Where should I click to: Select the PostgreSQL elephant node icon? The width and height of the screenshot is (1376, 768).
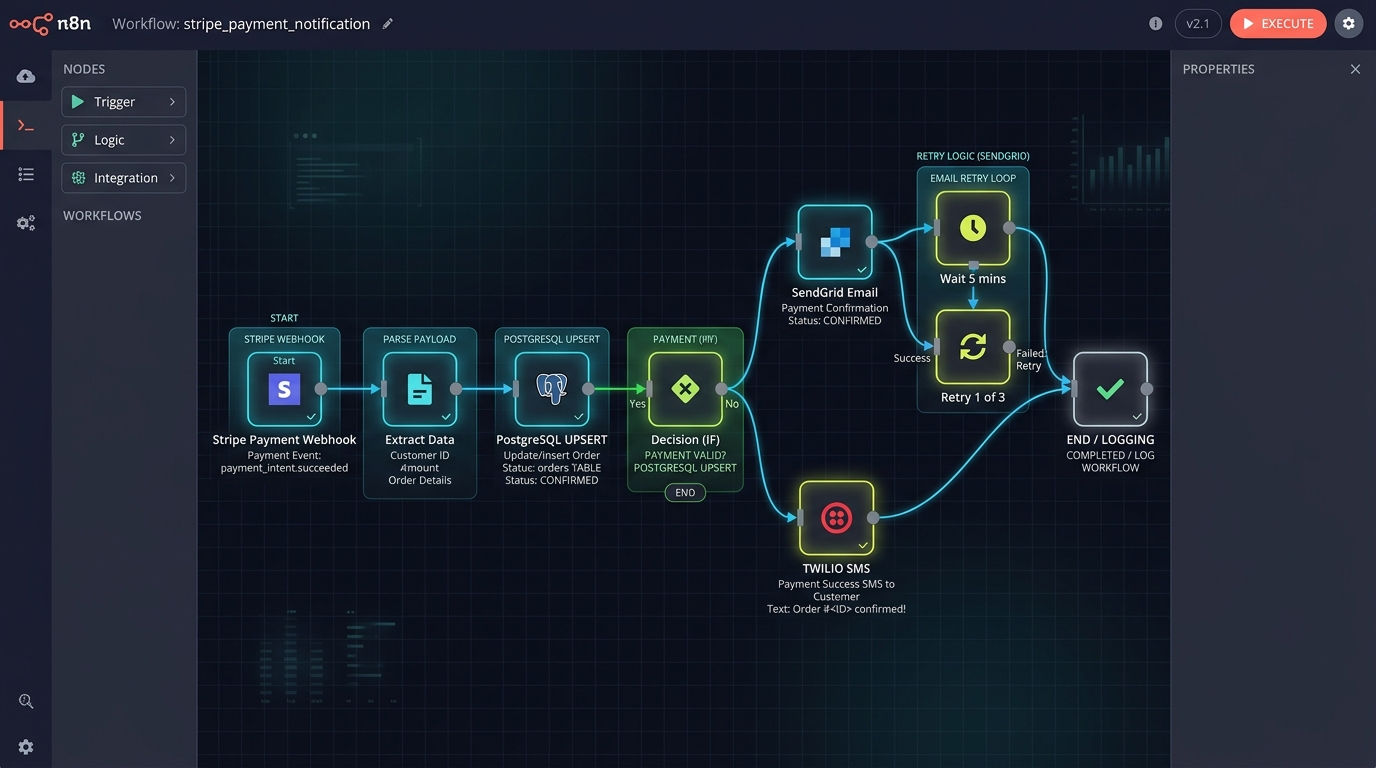[552, 389]
